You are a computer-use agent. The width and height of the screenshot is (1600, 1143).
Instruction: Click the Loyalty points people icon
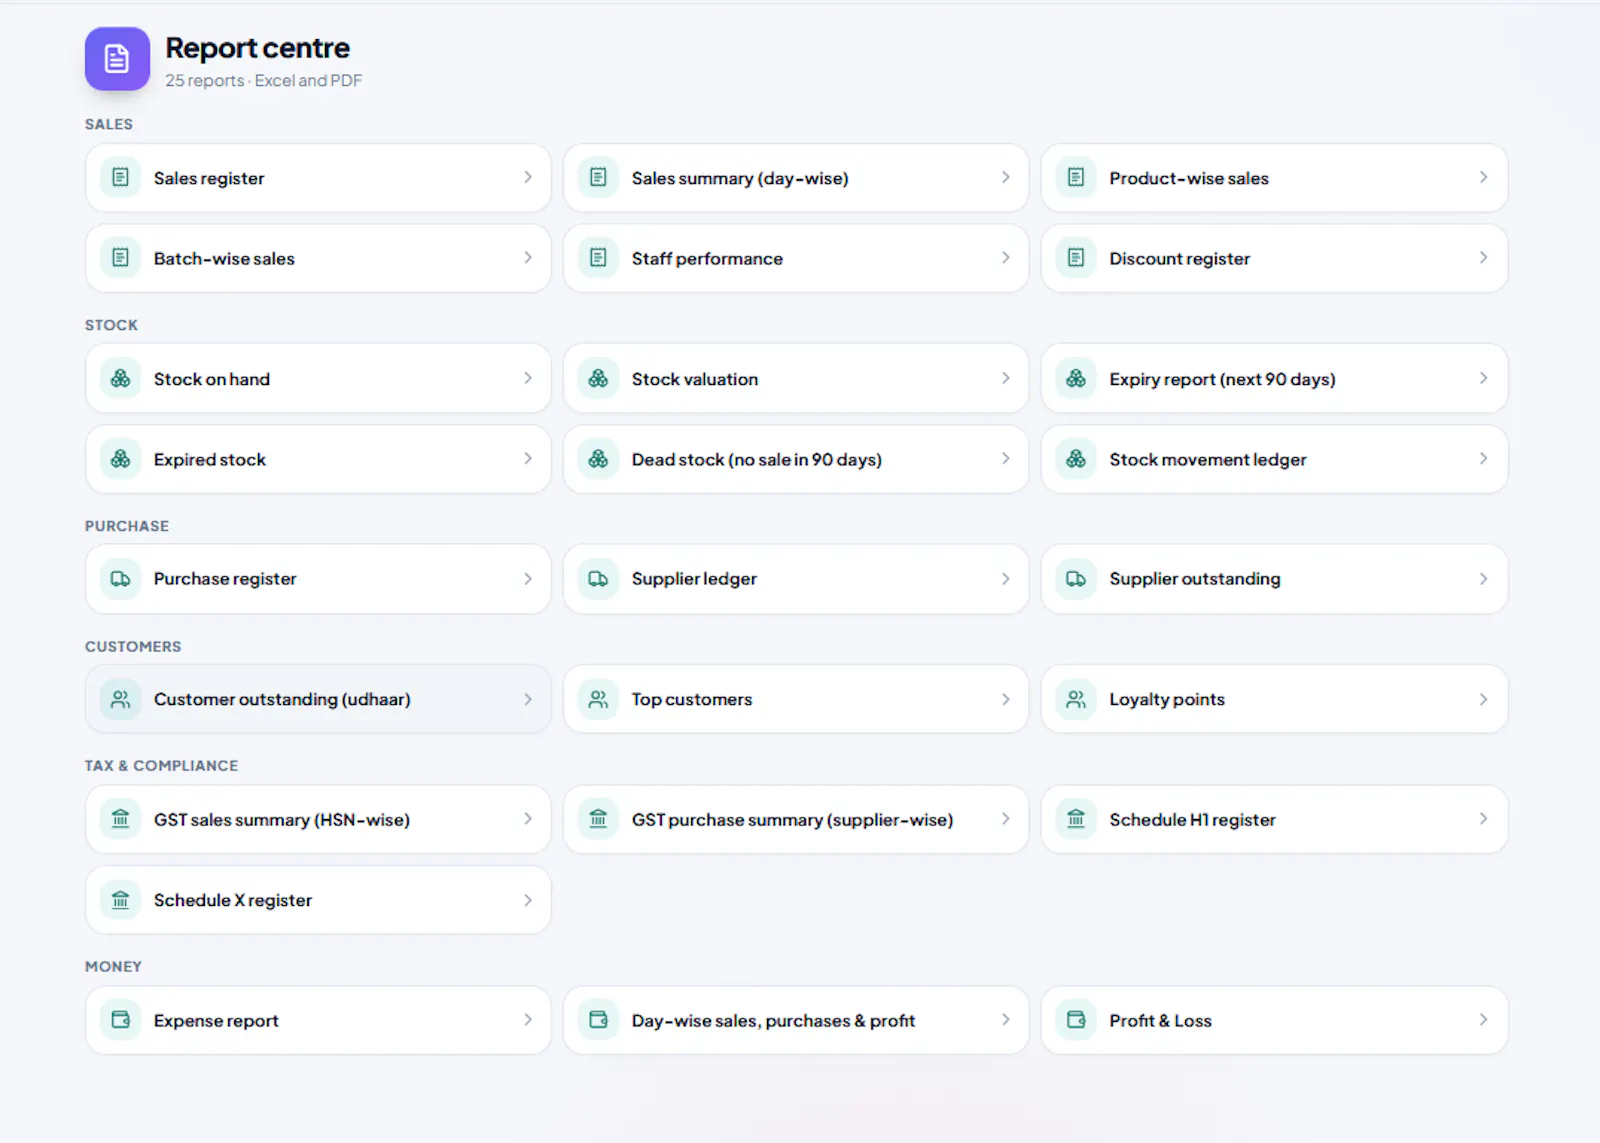pos(1076,699)
